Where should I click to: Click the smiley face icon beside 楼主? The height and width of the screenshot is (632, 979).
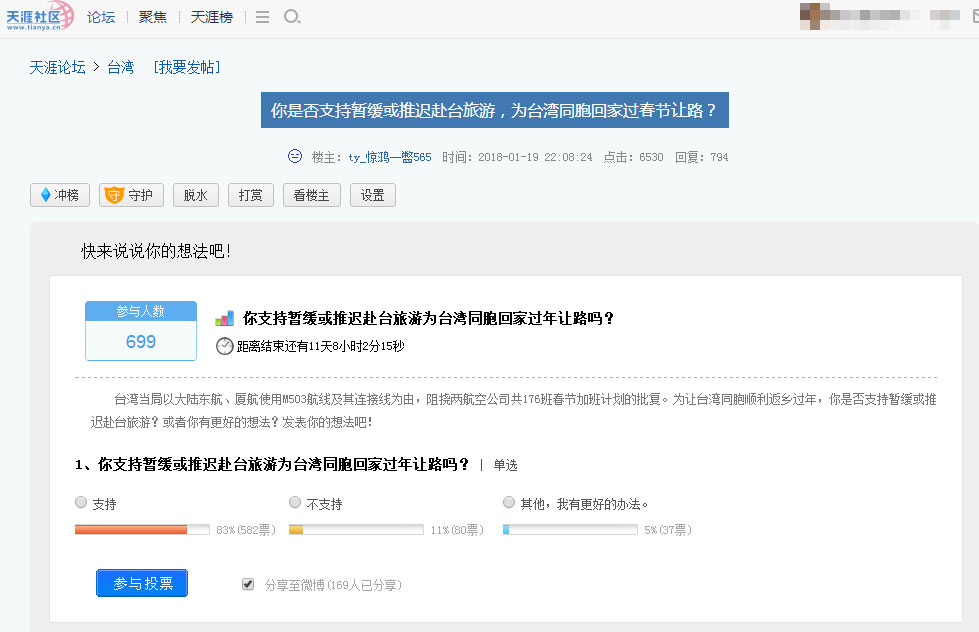(295, 156)
